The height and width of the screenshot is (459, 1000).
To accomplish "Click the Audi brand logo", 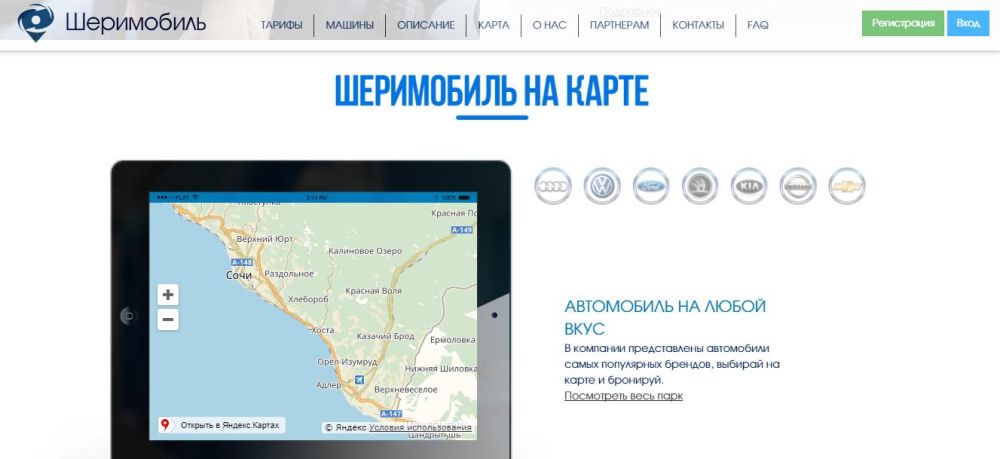I will pos(552,186).
